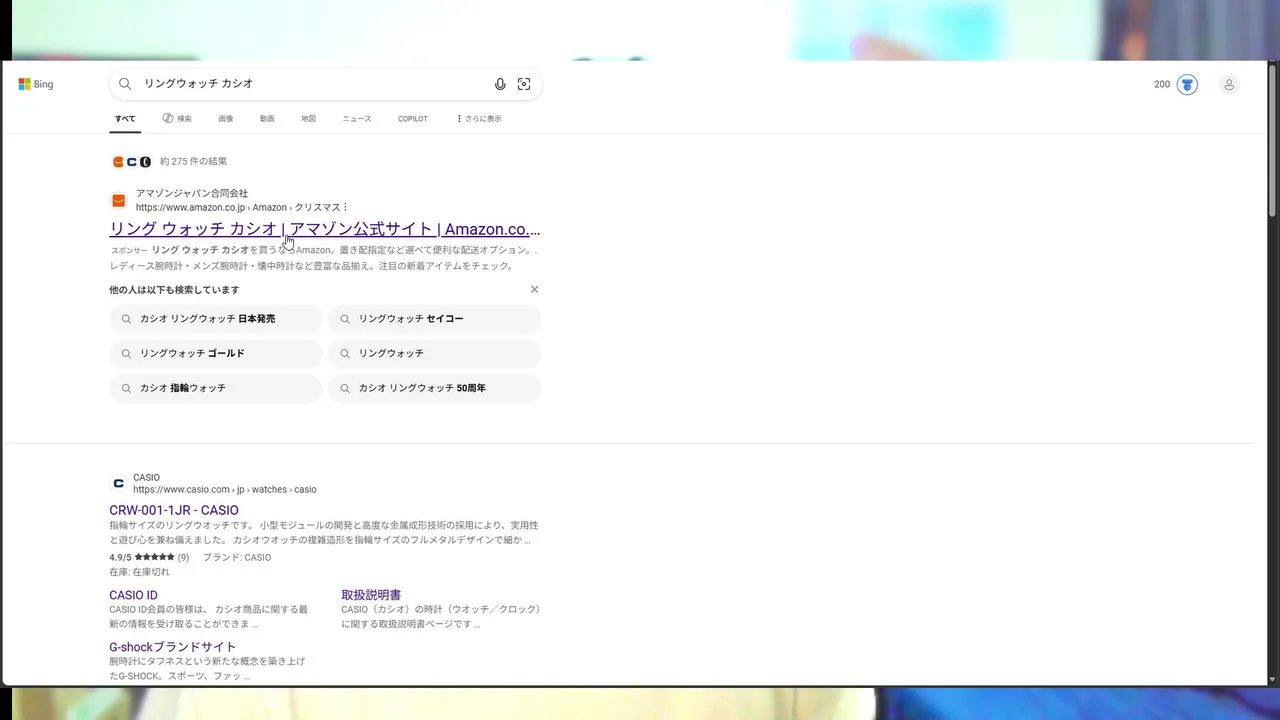Click the 200 rewards points count

[x=1161, y=84]
